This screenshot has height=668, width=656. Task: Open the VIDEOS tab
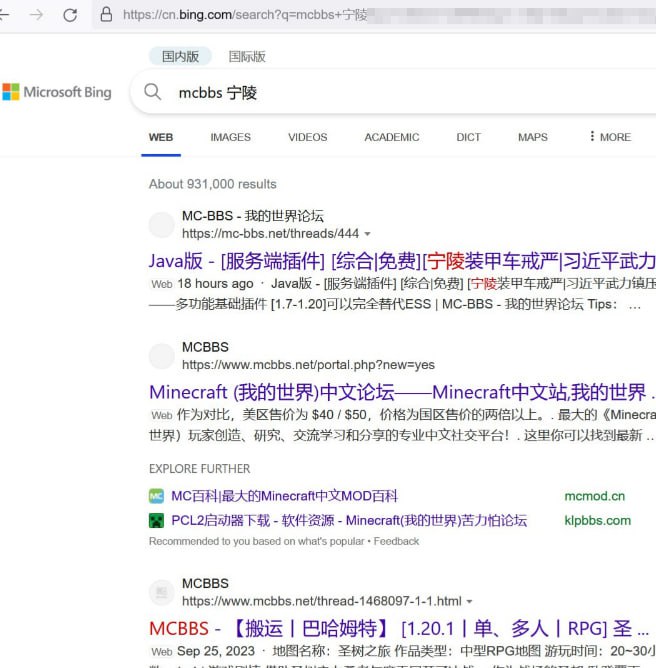click(308, 137)
